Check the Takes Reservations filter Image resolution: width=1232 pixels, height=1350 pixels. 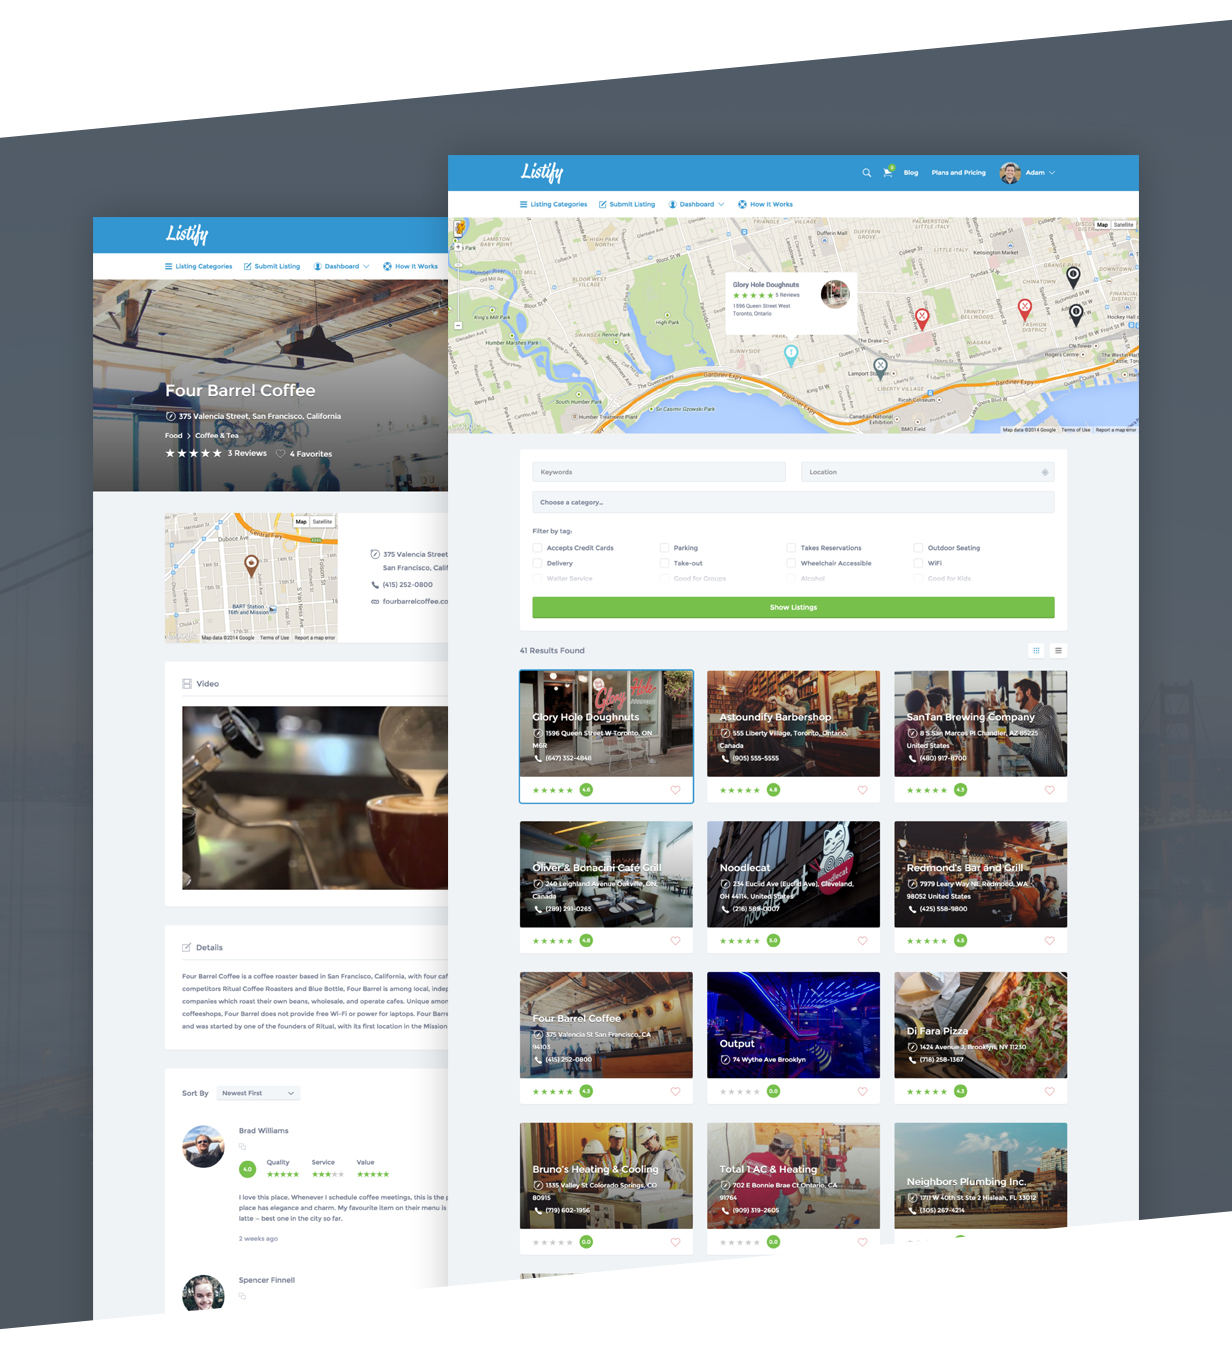[x=791, y=548]
